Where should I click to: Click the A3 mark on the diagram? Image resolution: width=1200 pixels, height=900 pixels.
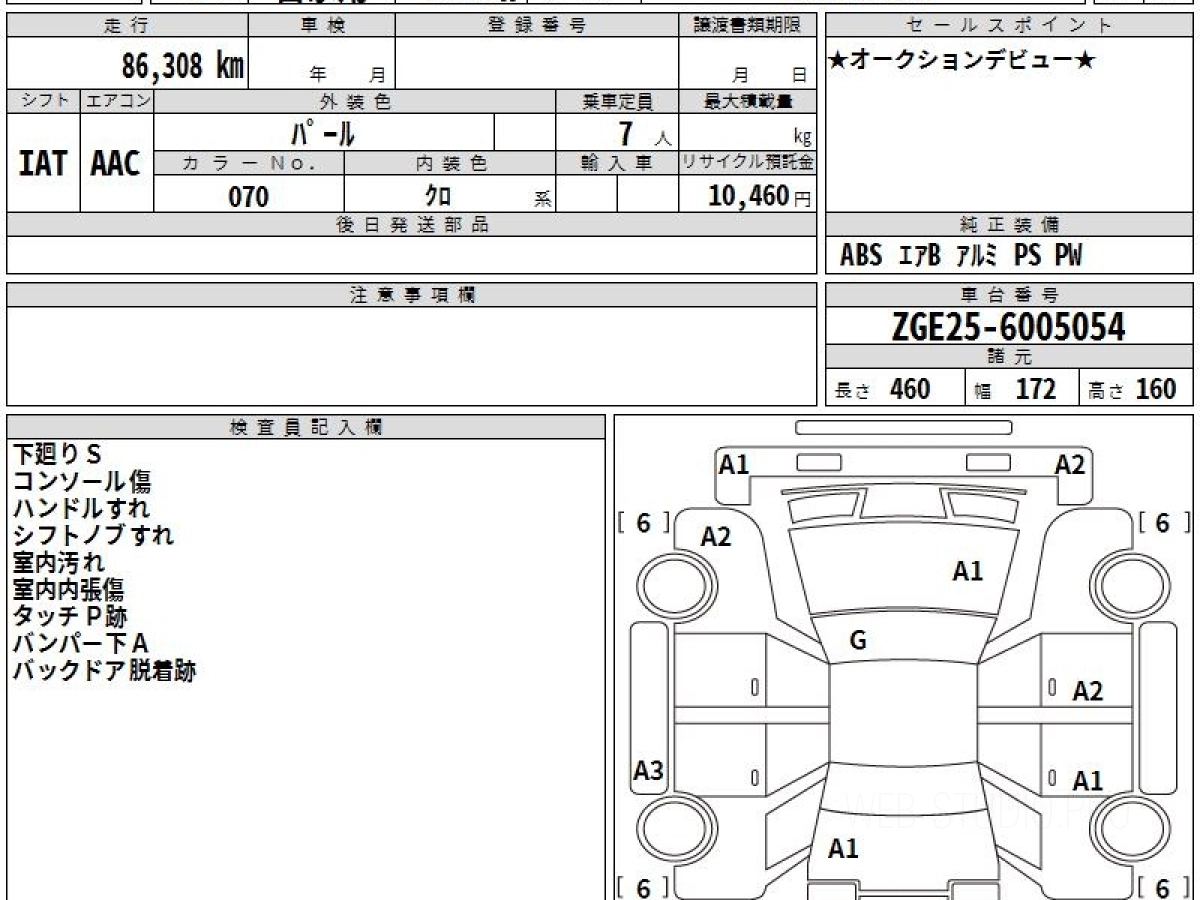click(x=648, y=771)
